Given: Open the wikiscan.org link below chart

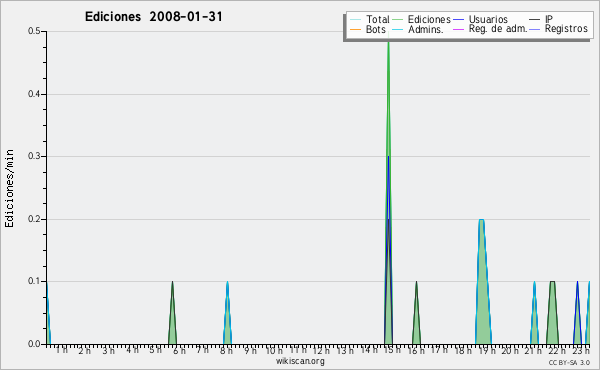Looking at the screenshot, I should (300, 361).
